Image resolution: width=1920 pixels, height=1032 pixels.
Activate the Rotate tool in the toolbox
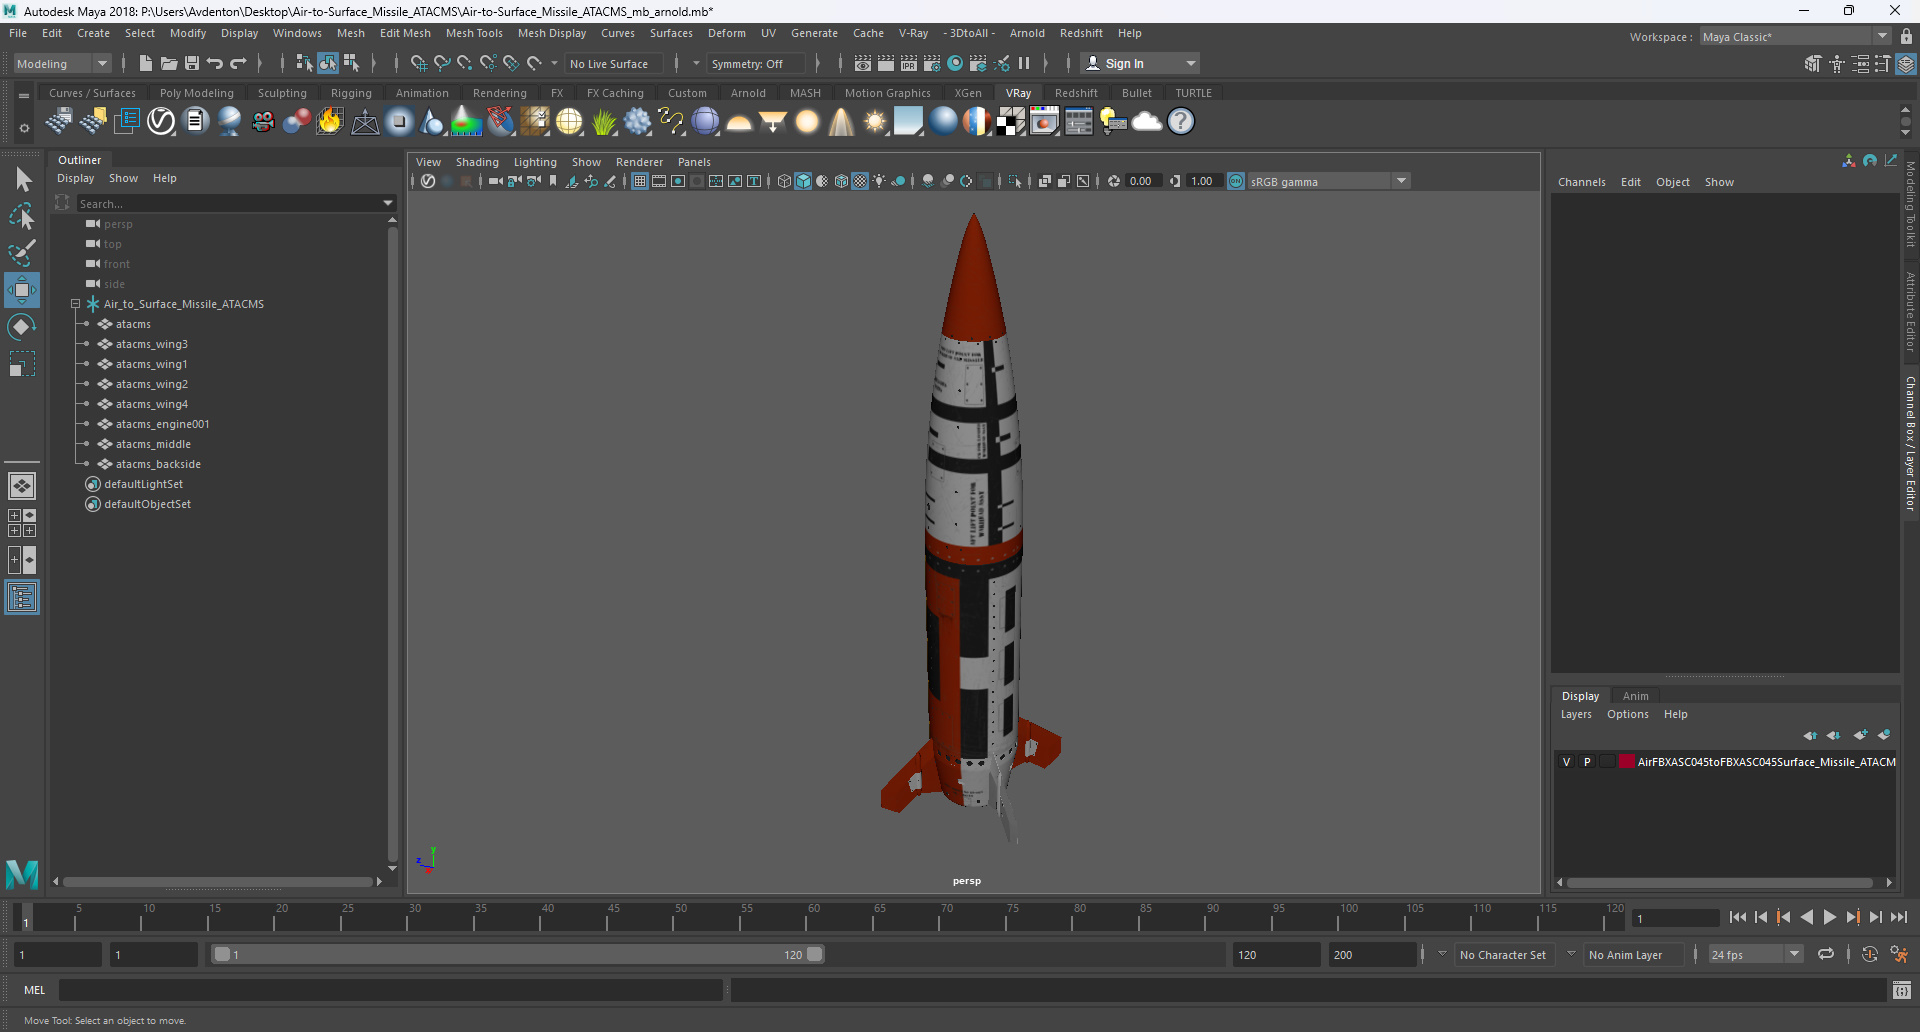coord(22,327)
